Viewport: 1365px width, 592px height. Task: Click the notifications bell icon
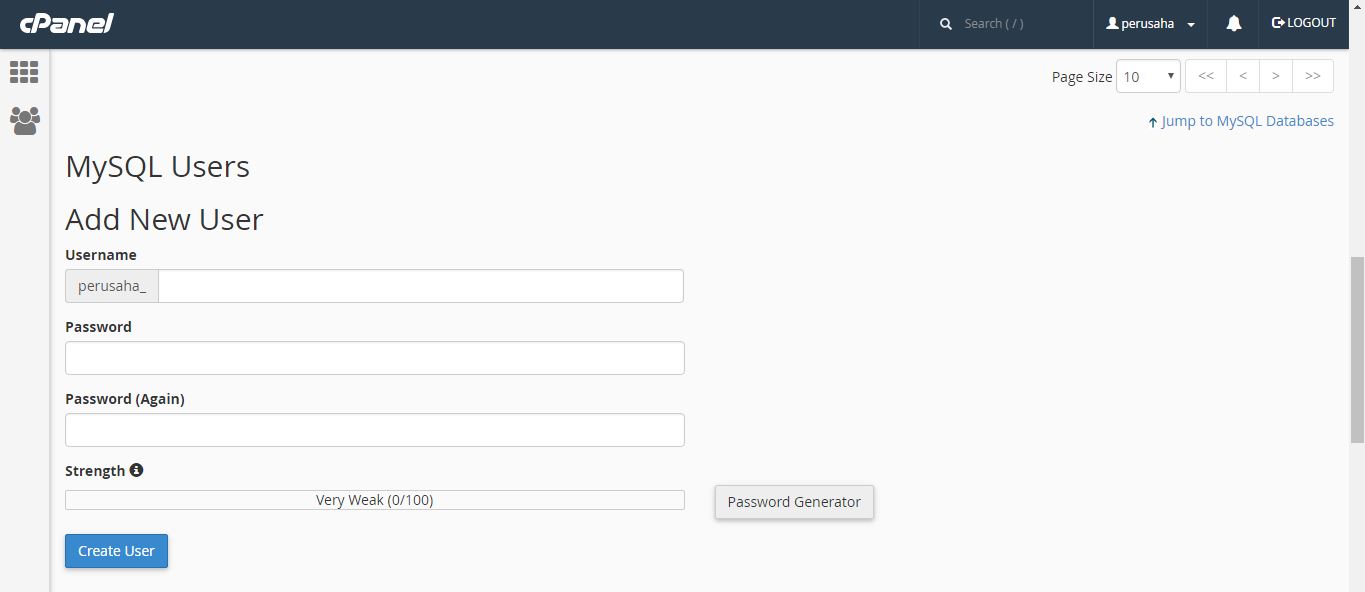click(1233, 23)
